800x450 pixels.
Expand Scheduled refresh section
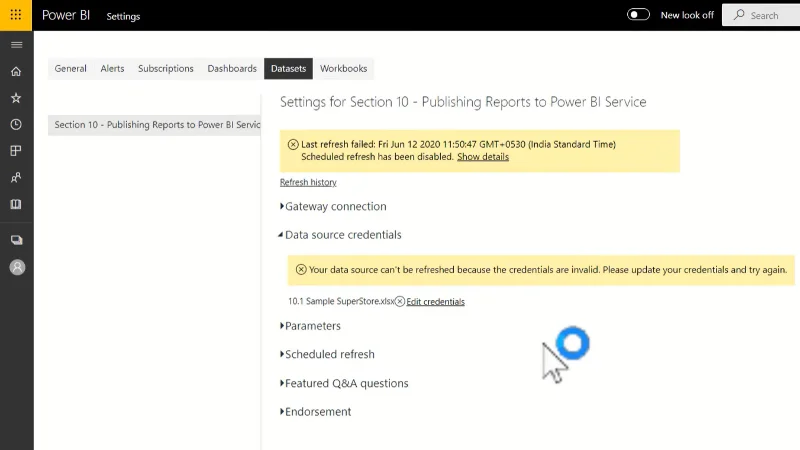[x=327, y=354]
